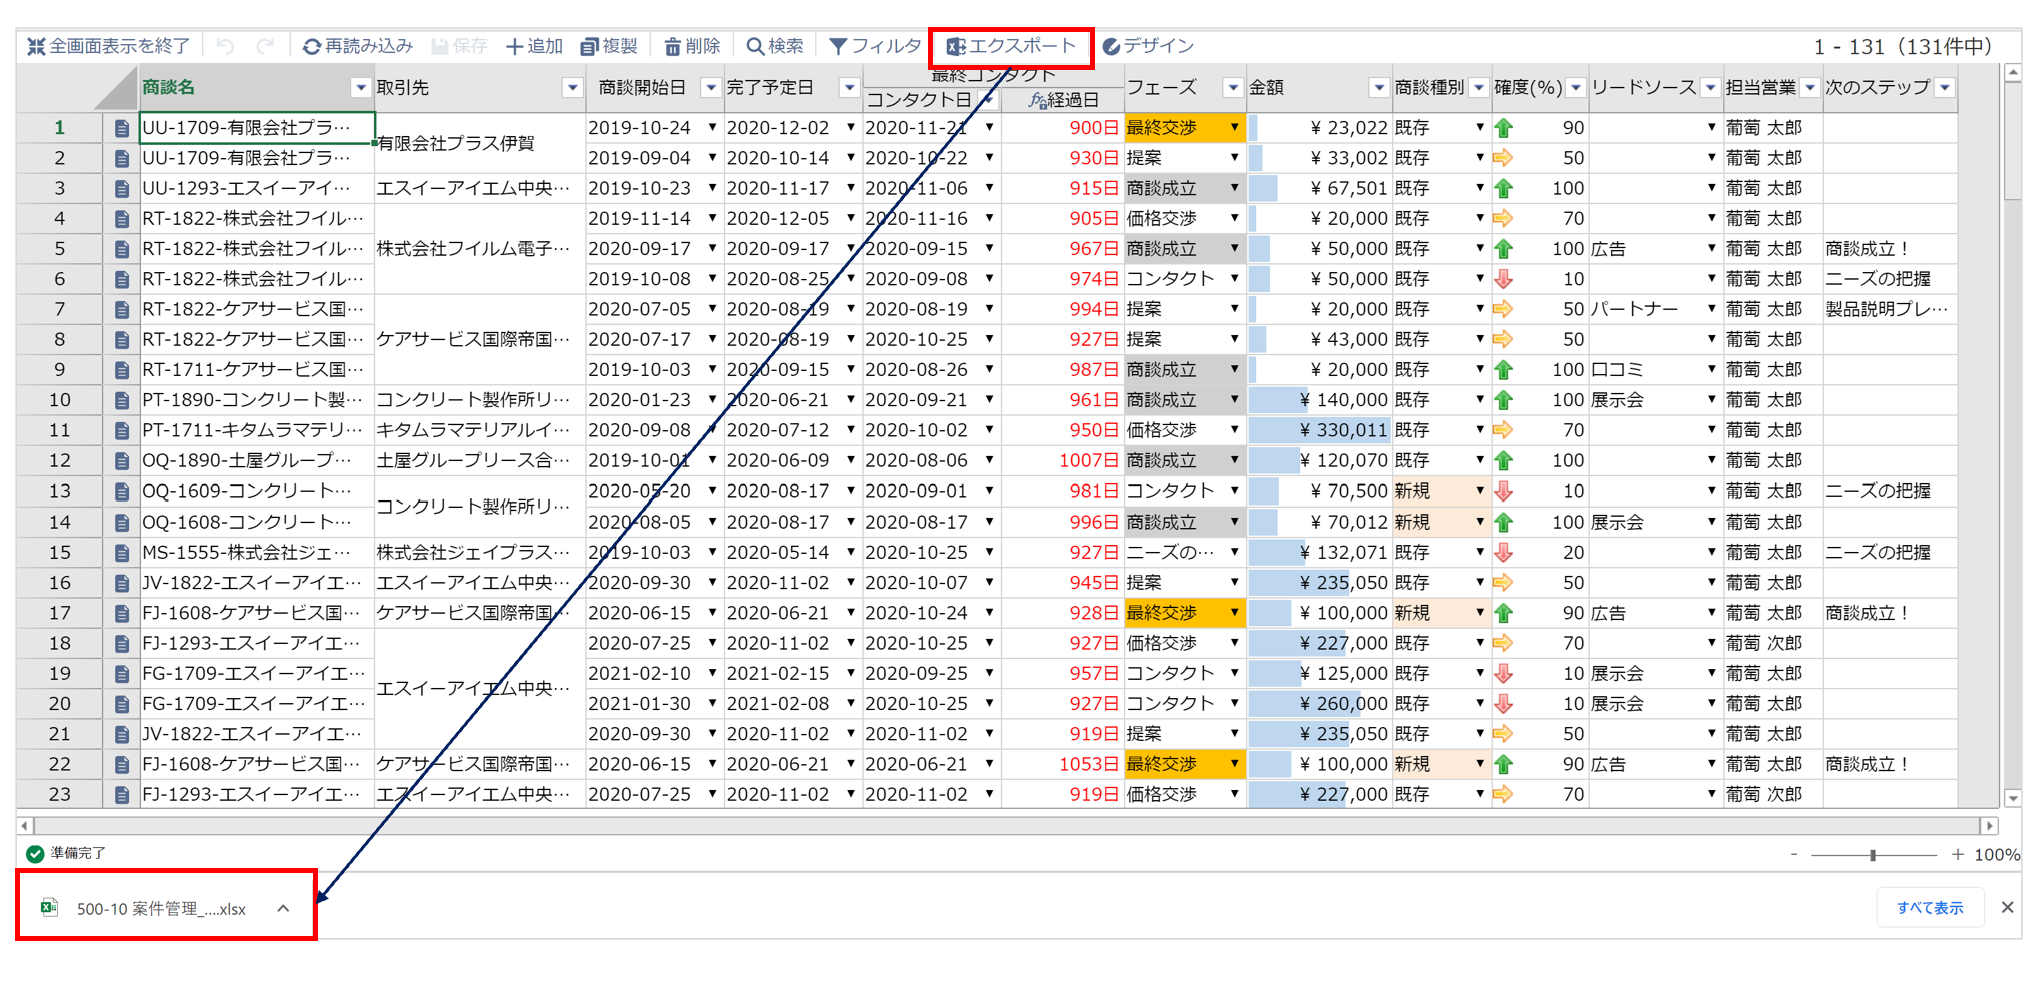Select amount cell ¥ 330,011
This screenshot has width=2034, height=998.
[1319, 430]
